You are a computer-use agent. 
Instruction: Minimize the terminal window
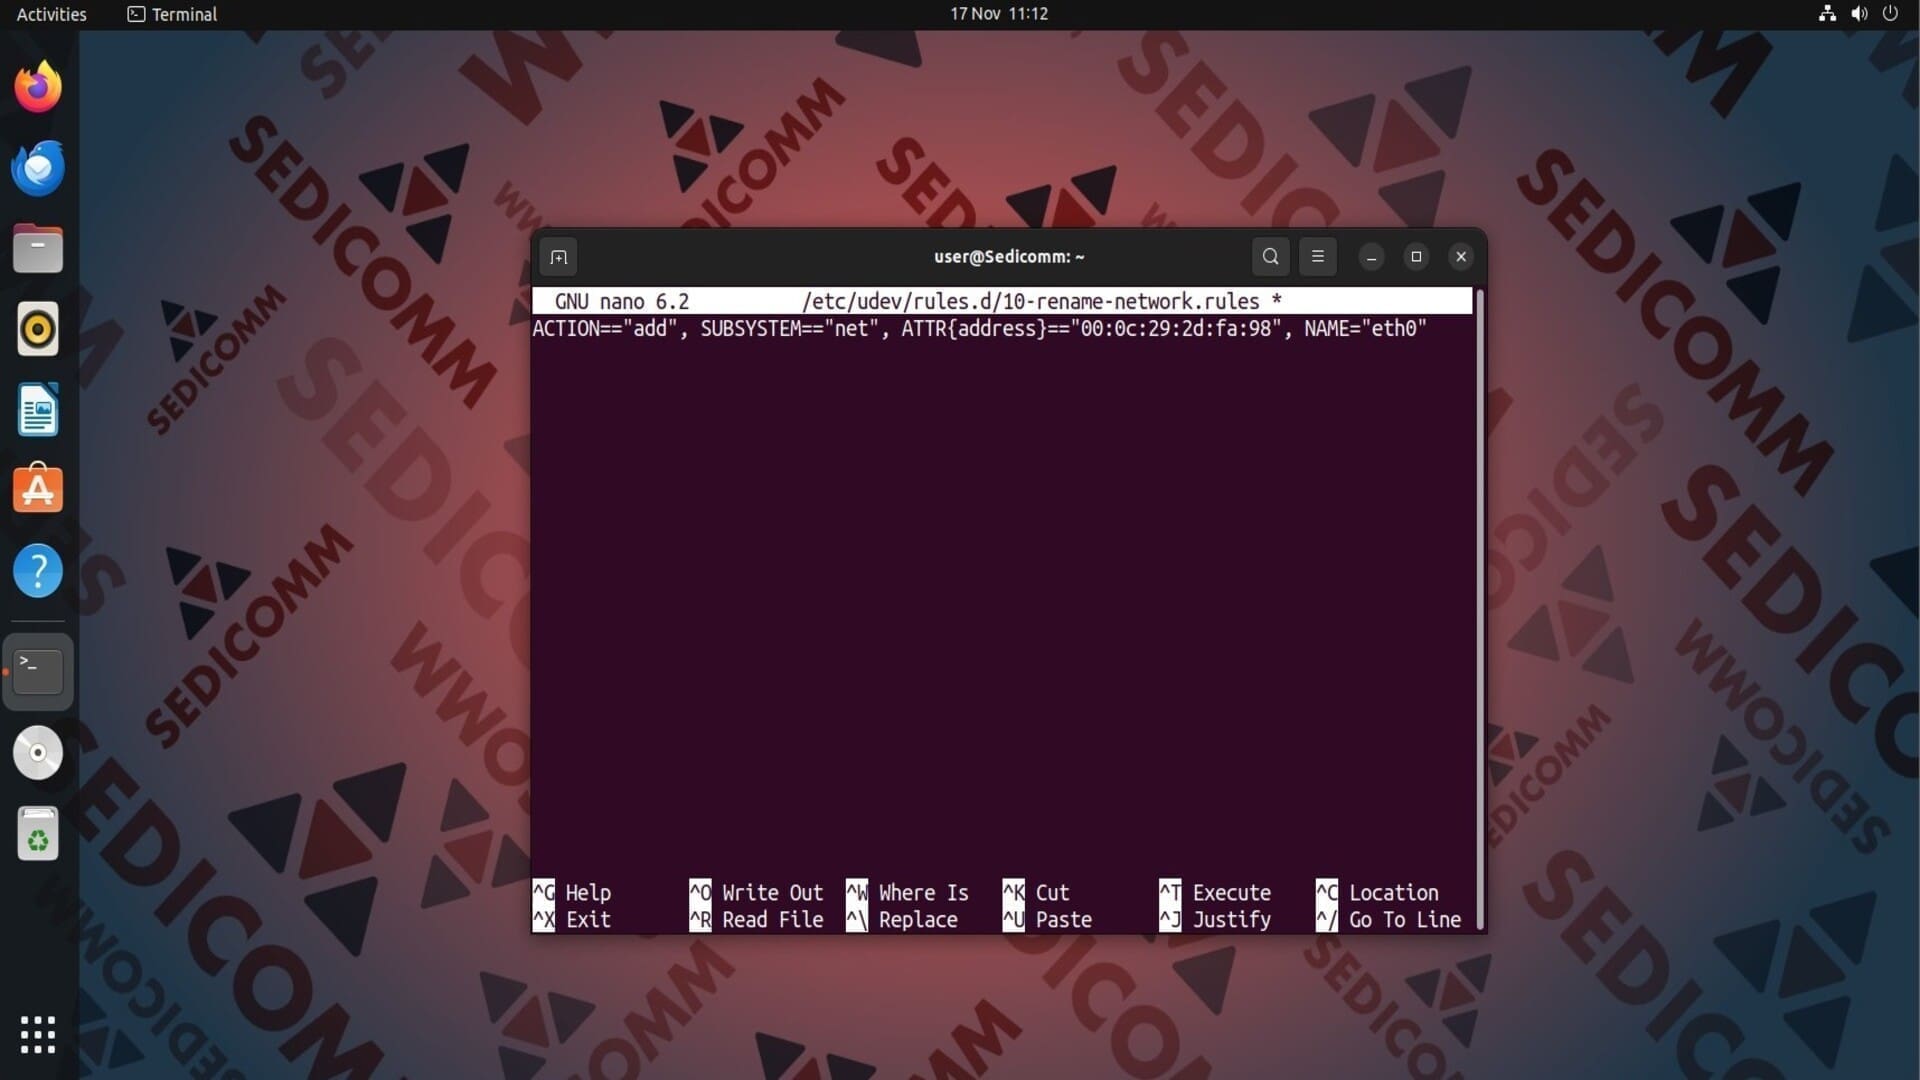pyautogui.click(x=1371, y=257)
